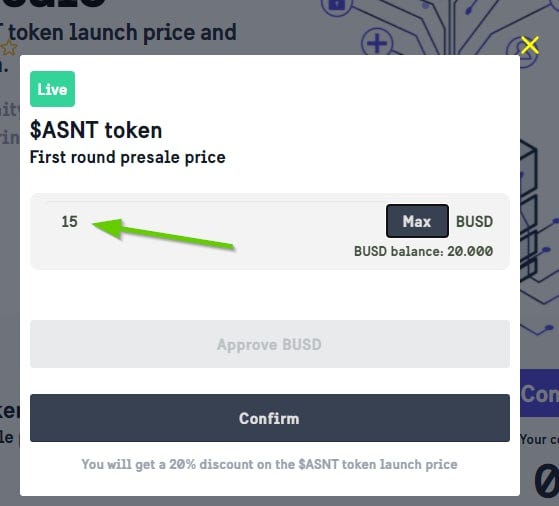
Task: Click the First round presale price subtitle
Action: pyautogui.click(x=128, y=157)
